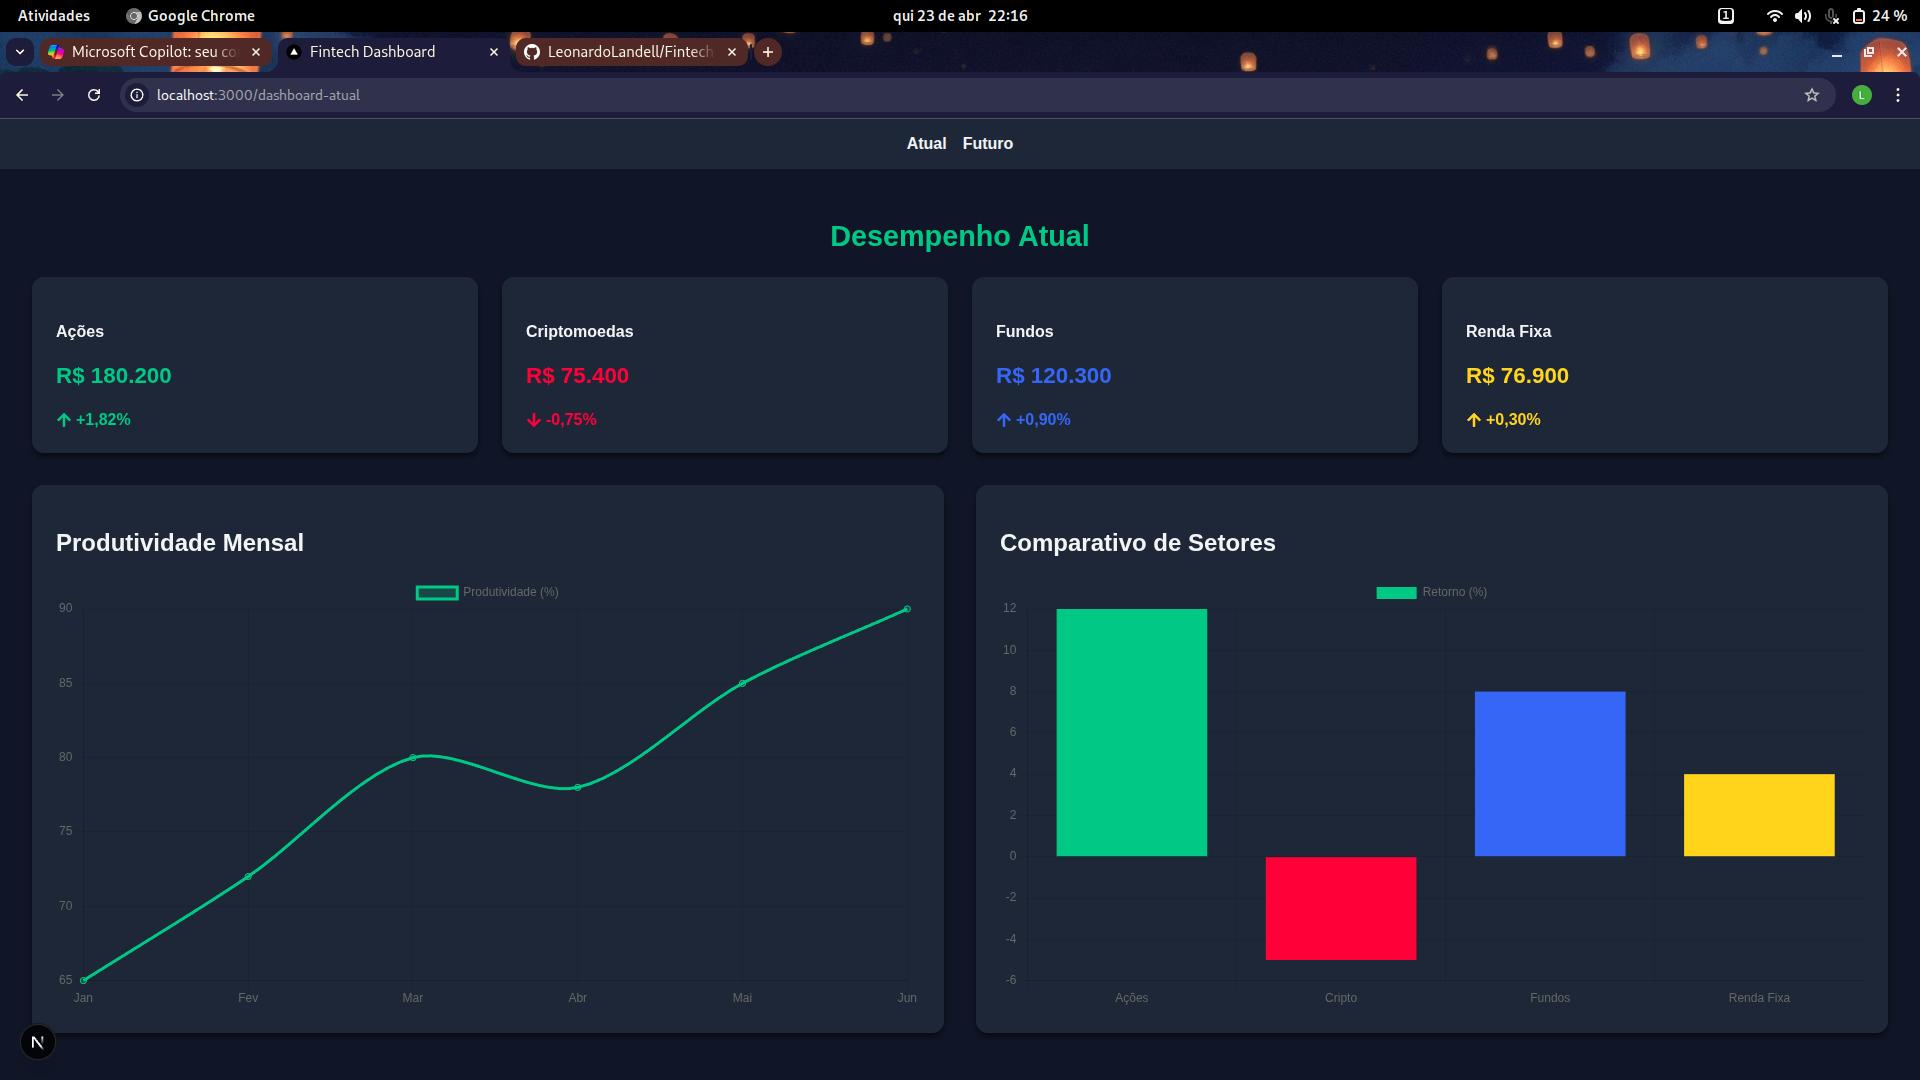Open the Futuro navigation link
The image size is (1920, 1080).
(x=987, y=144)
